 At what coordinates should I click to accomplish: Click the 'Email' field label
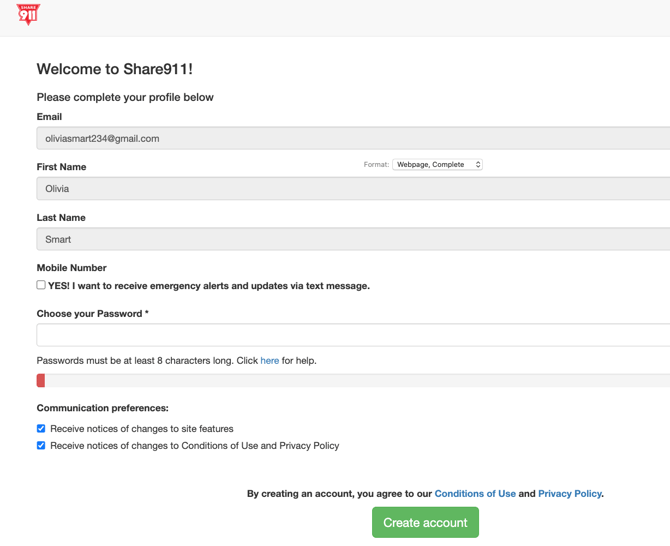(49, 117)
